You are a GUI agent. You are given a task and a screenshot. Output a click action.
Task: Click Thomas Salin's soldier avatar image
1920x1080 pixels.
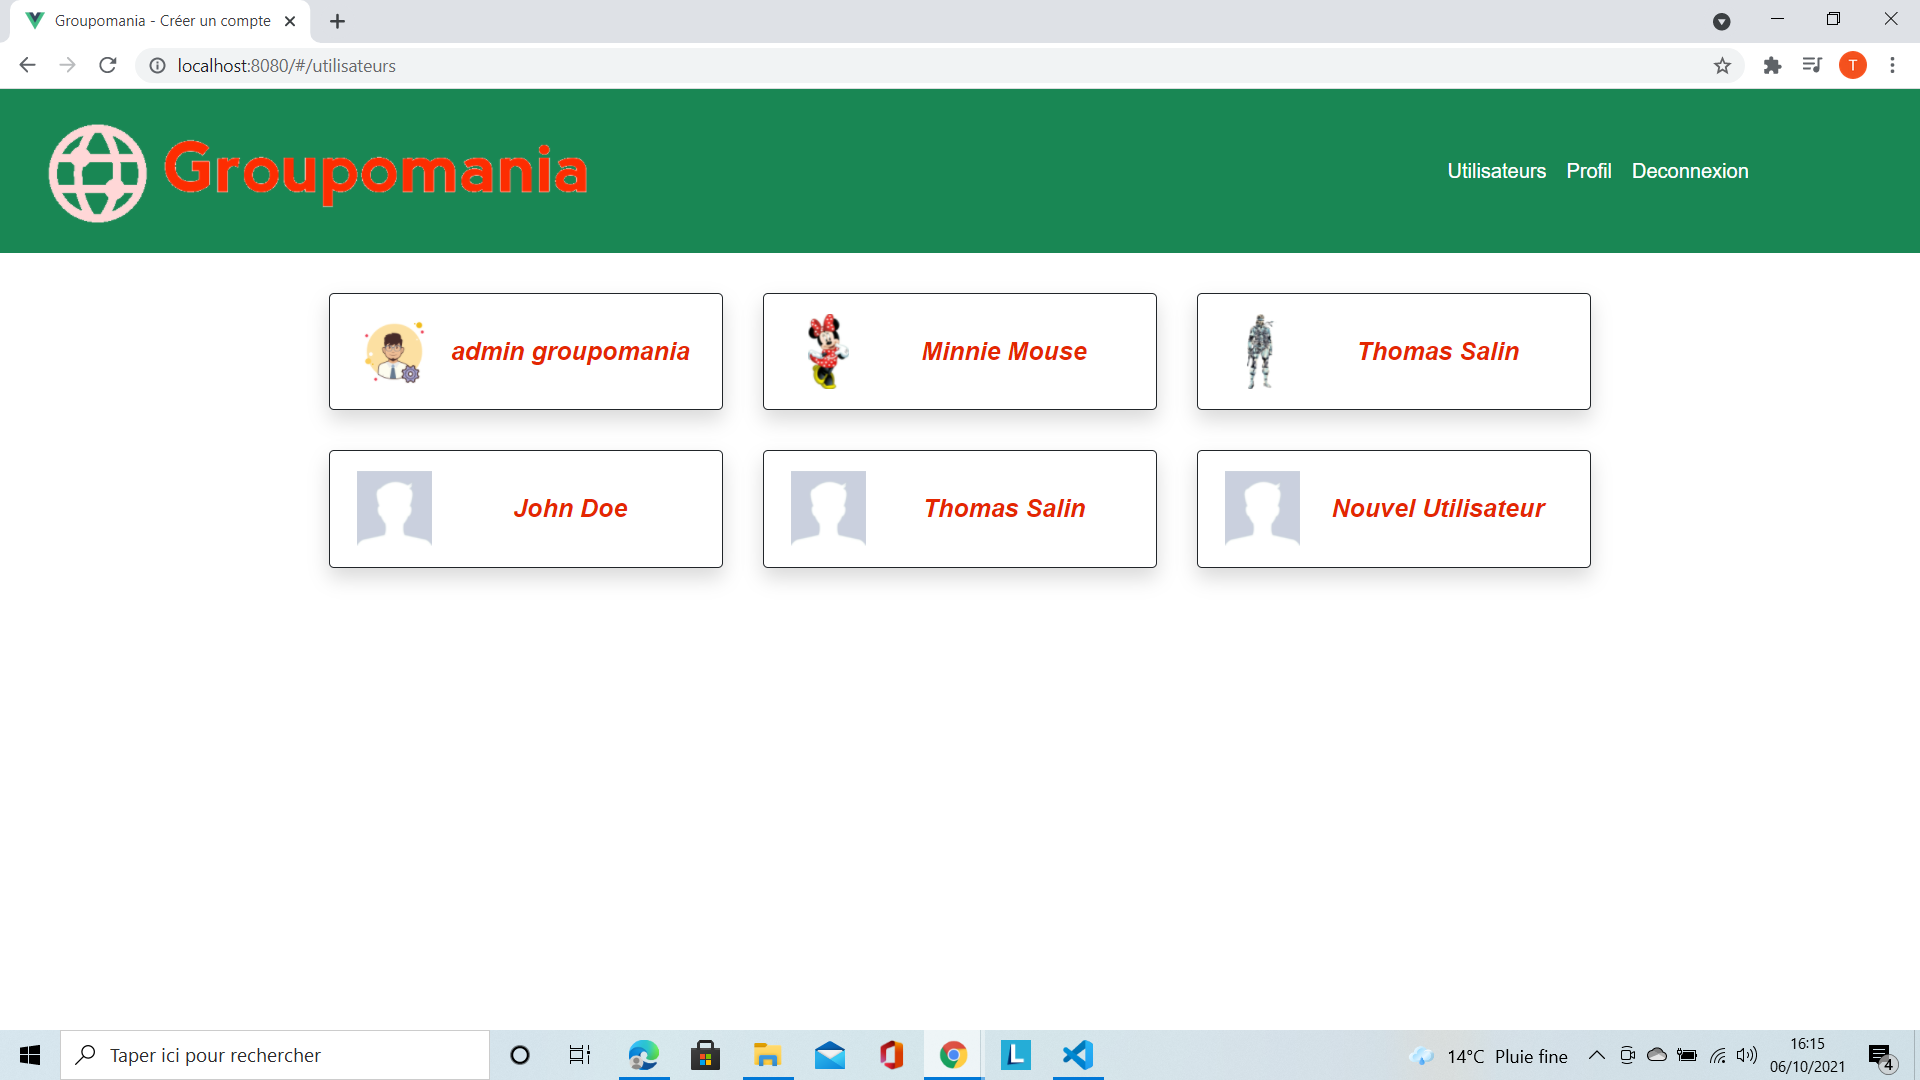coord(1262,351)
